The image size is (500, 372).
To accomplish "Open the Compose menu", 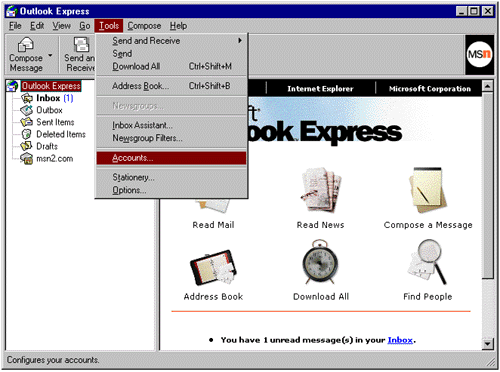I will (x=144, y=26).
